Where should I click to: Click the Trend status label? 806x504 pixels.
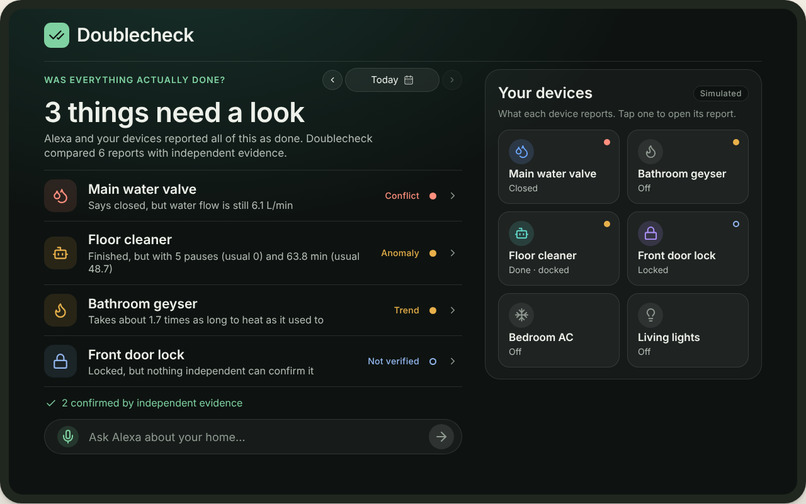pos(407,310)
